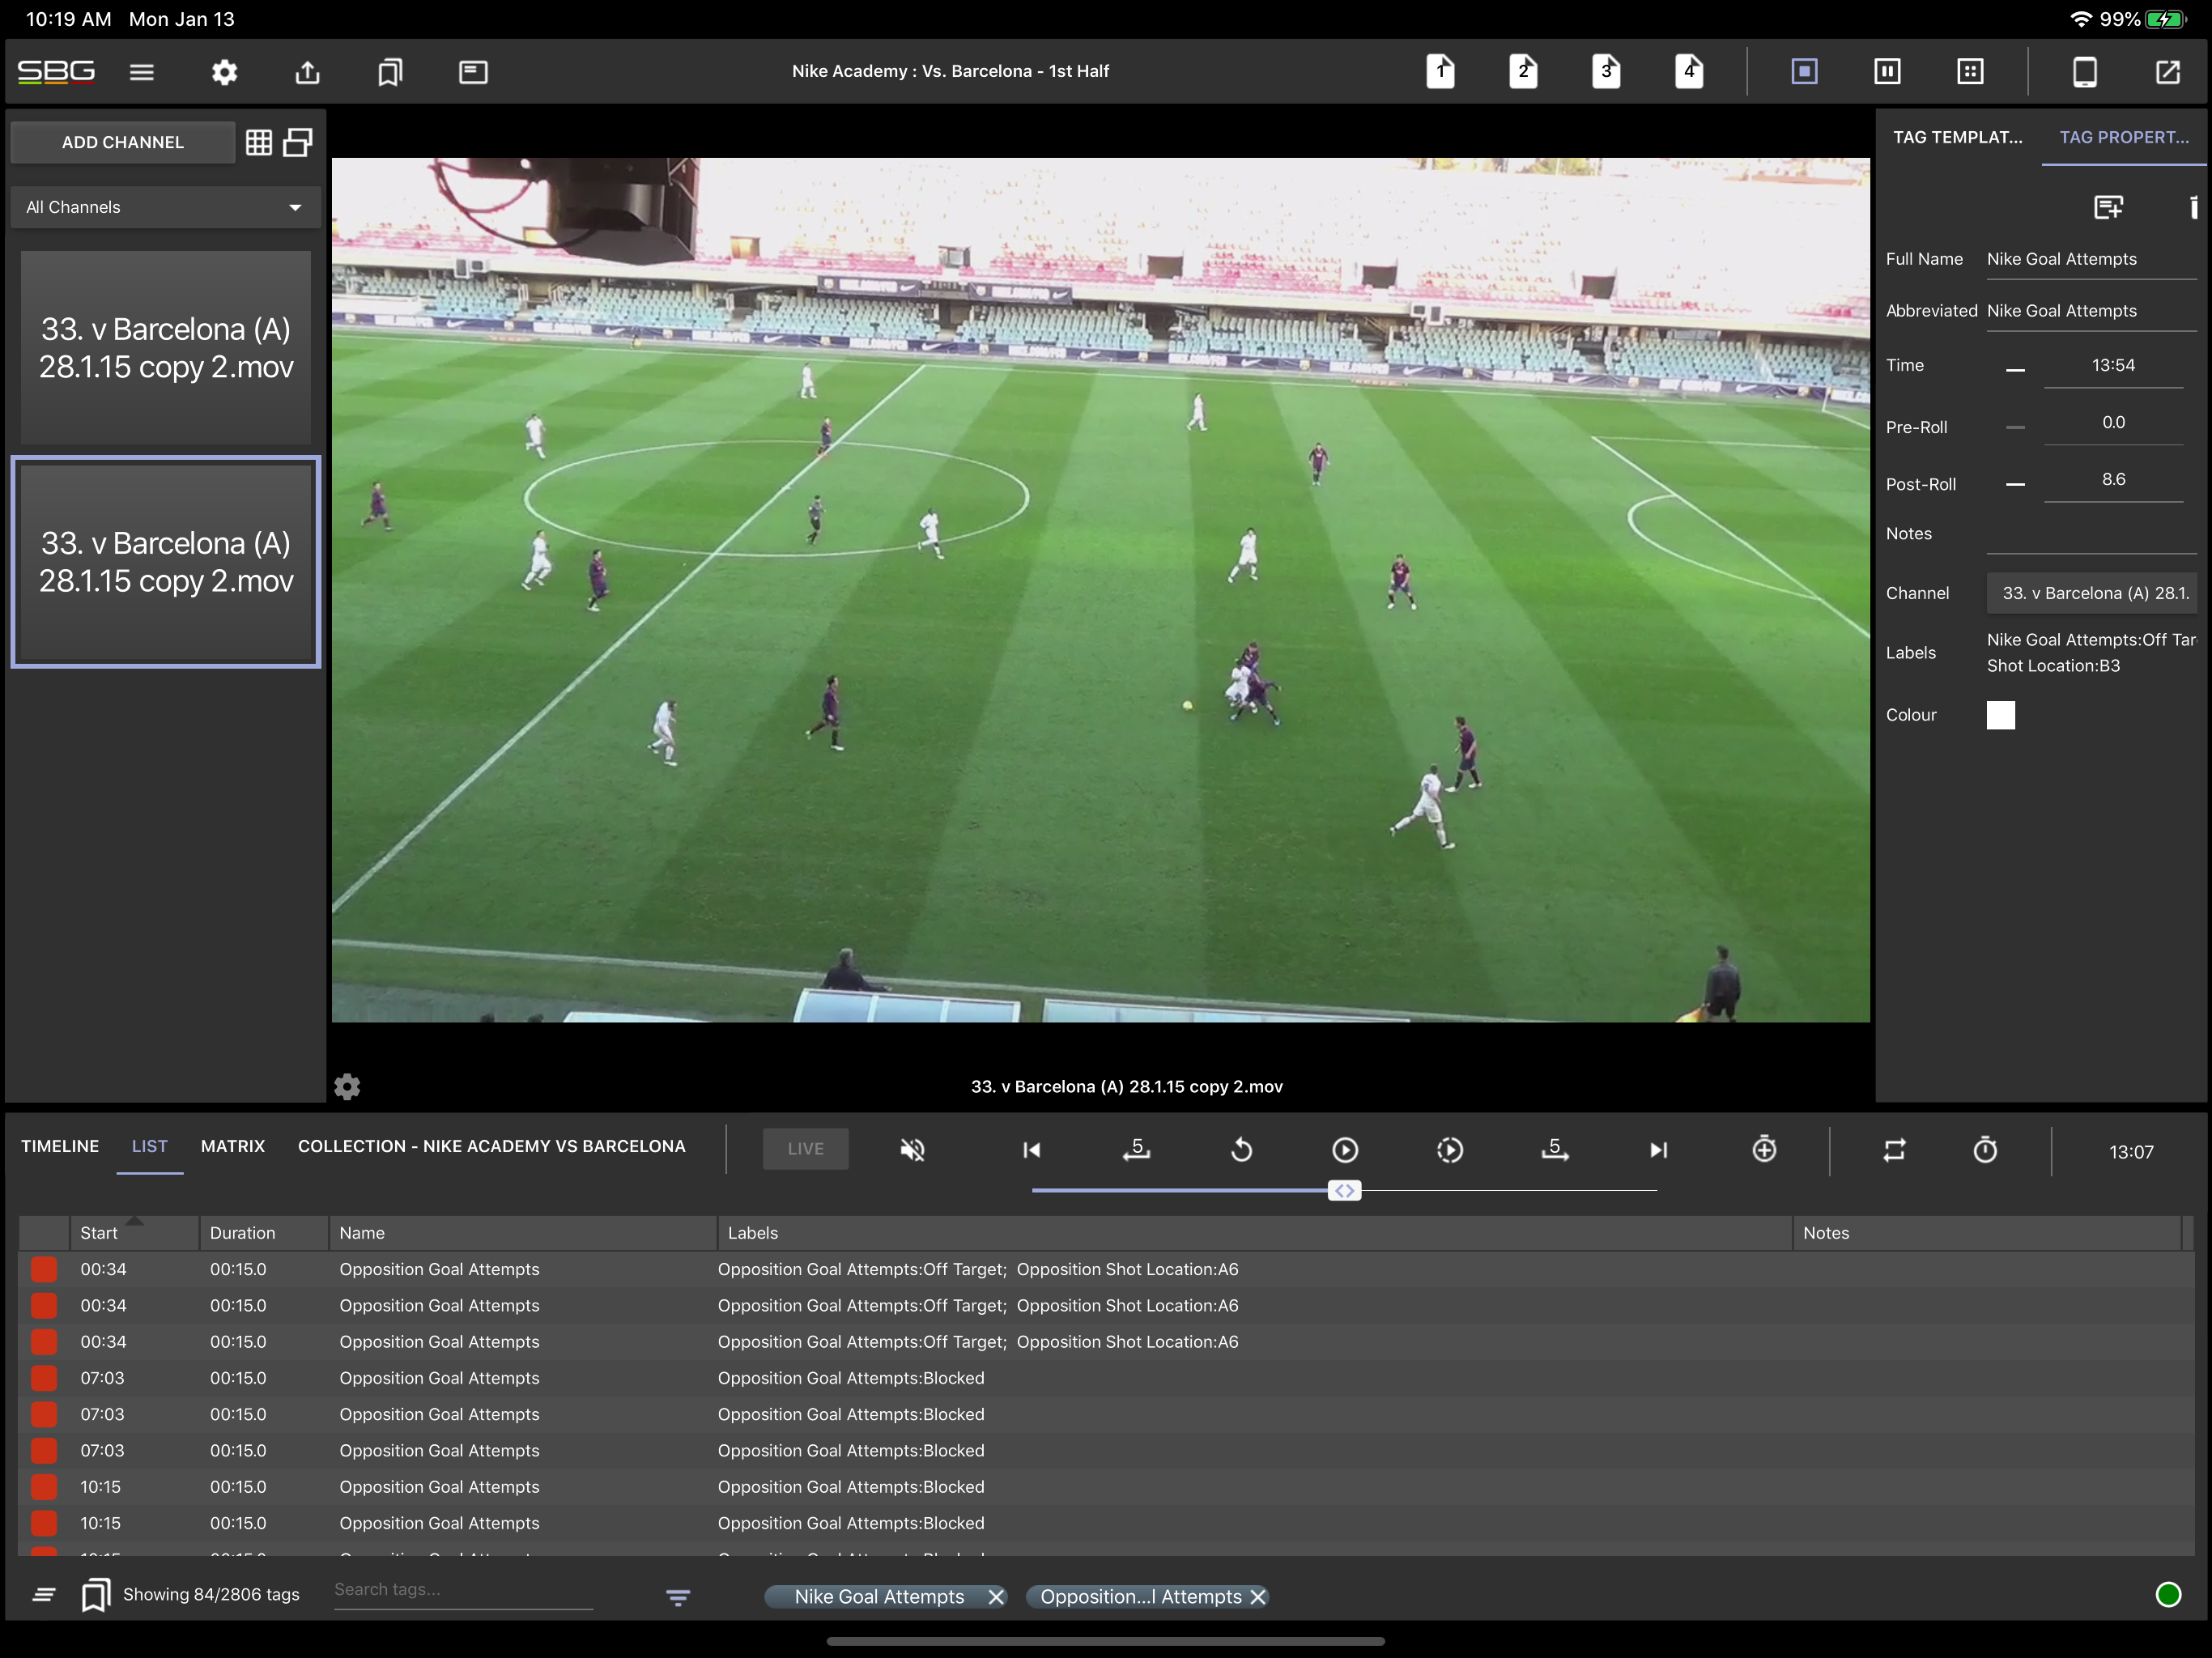Image resolution: width=2212 pixels, height=1658 pixels.
Task: Decrease the Post-Roll value
Action: pos(2015,483)
